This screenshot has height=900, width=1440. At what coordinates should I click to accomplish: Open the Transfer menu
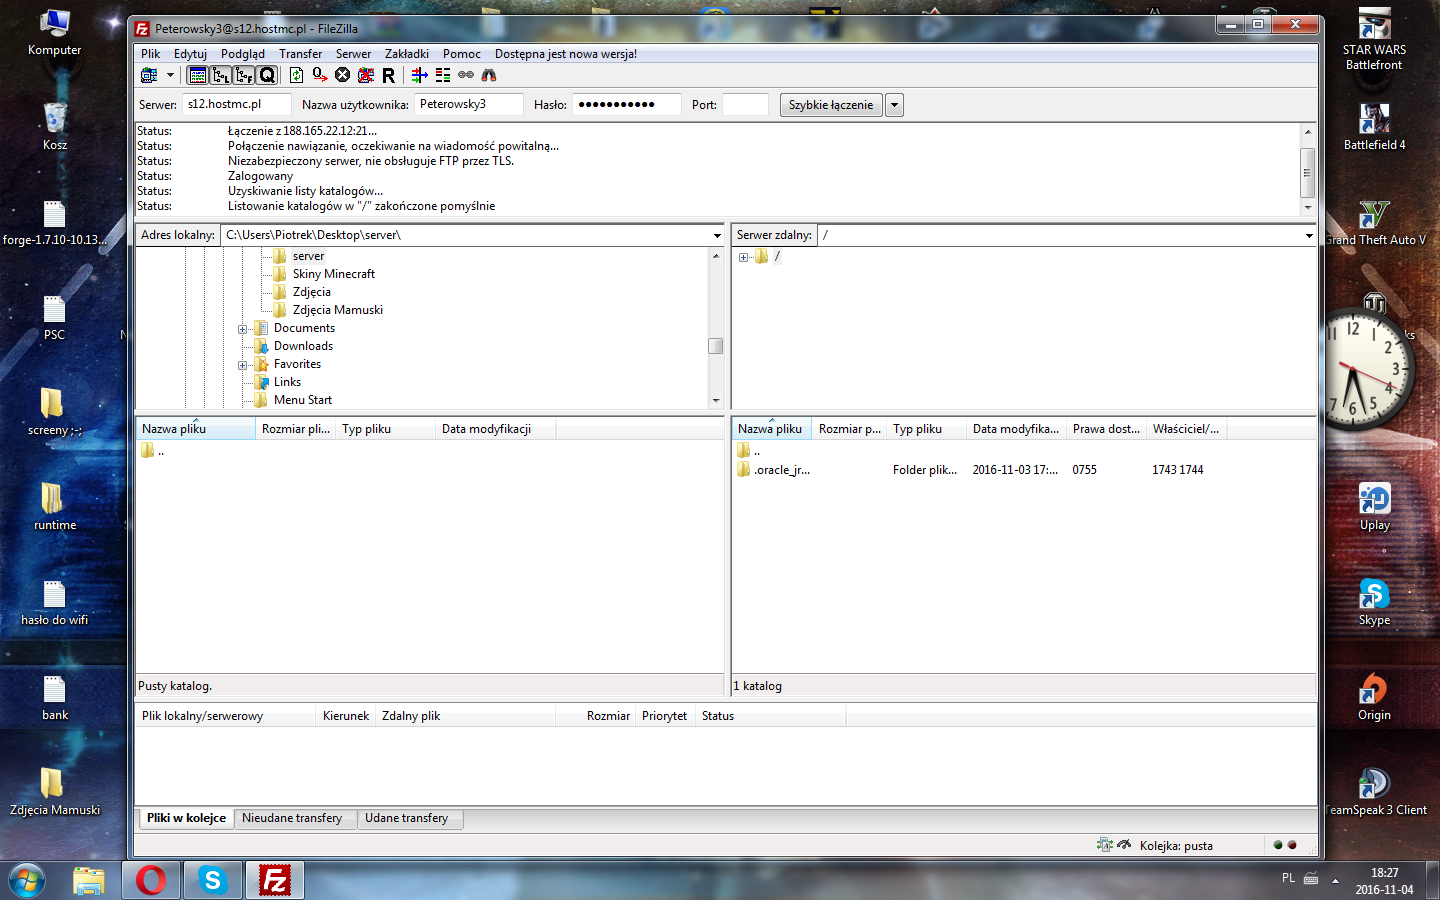coord(300,54)
